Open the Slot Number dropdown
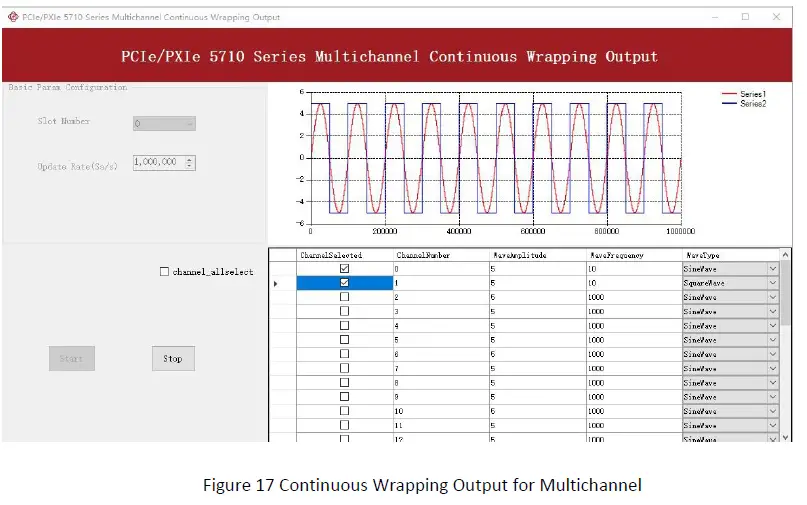The image size is (807, 505). tap(164, 124)
